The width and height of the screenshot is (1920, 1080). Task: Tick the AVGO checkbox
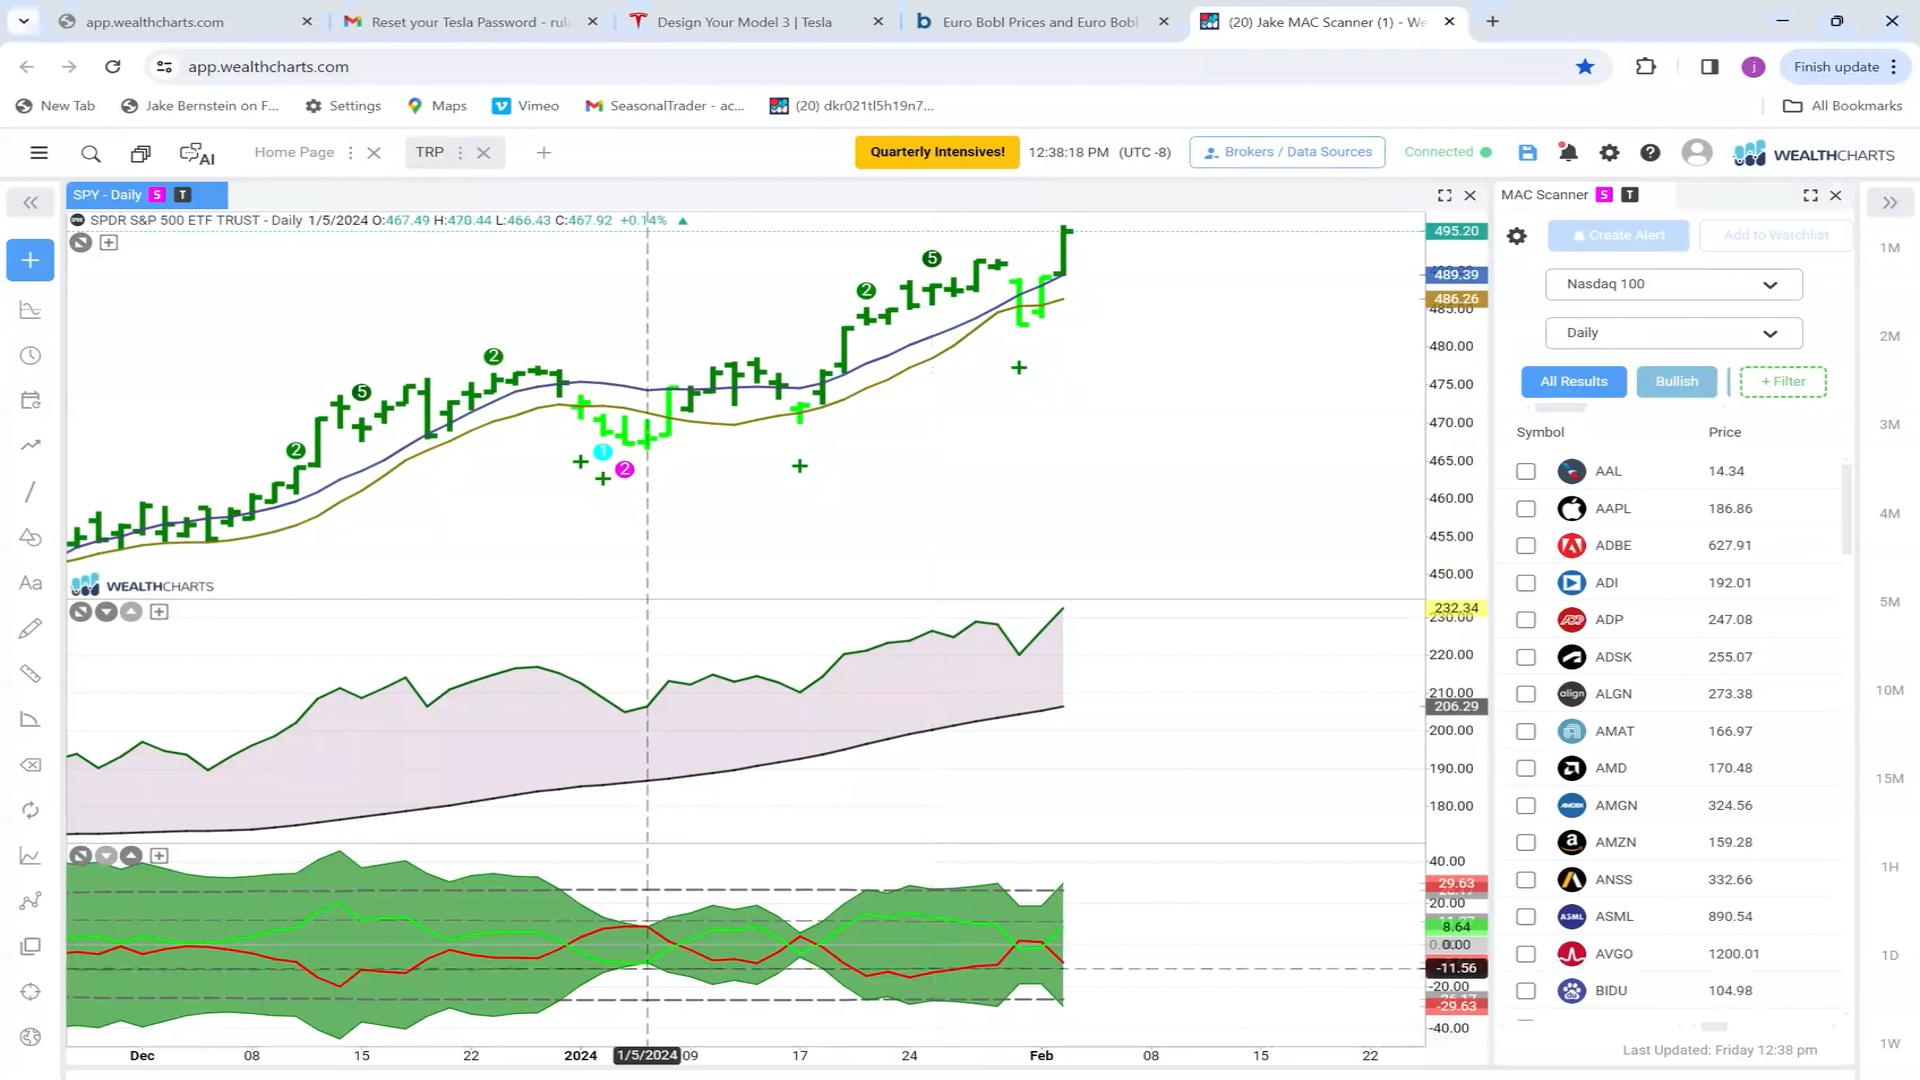pyautogui.click(x=1525, y=954)
